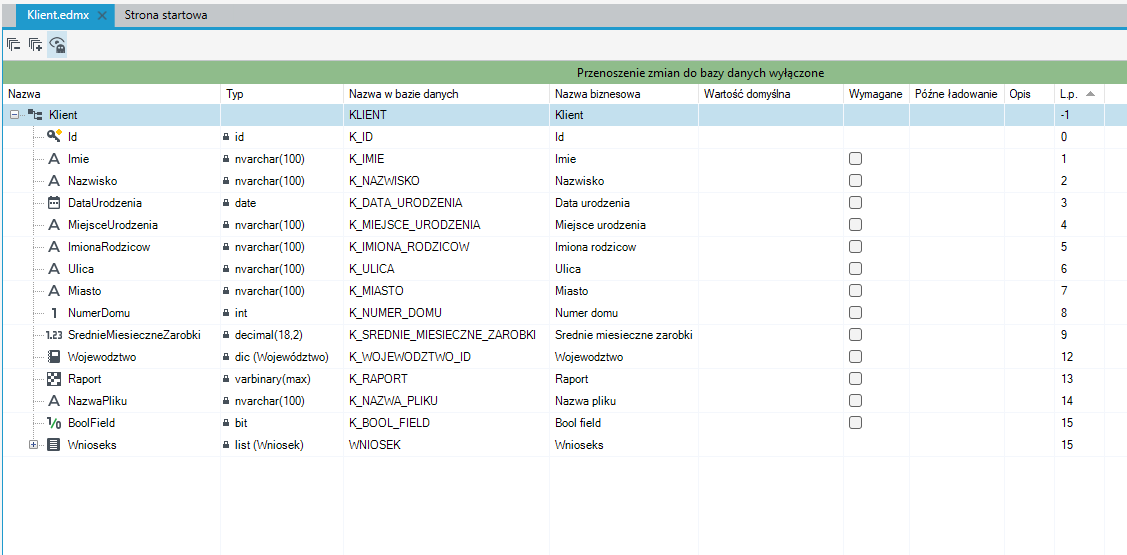Click the green 'Przenoszenie zmian' status banner
The width and height of the screenshot is (1127, 555).
(x=564, y=73)
